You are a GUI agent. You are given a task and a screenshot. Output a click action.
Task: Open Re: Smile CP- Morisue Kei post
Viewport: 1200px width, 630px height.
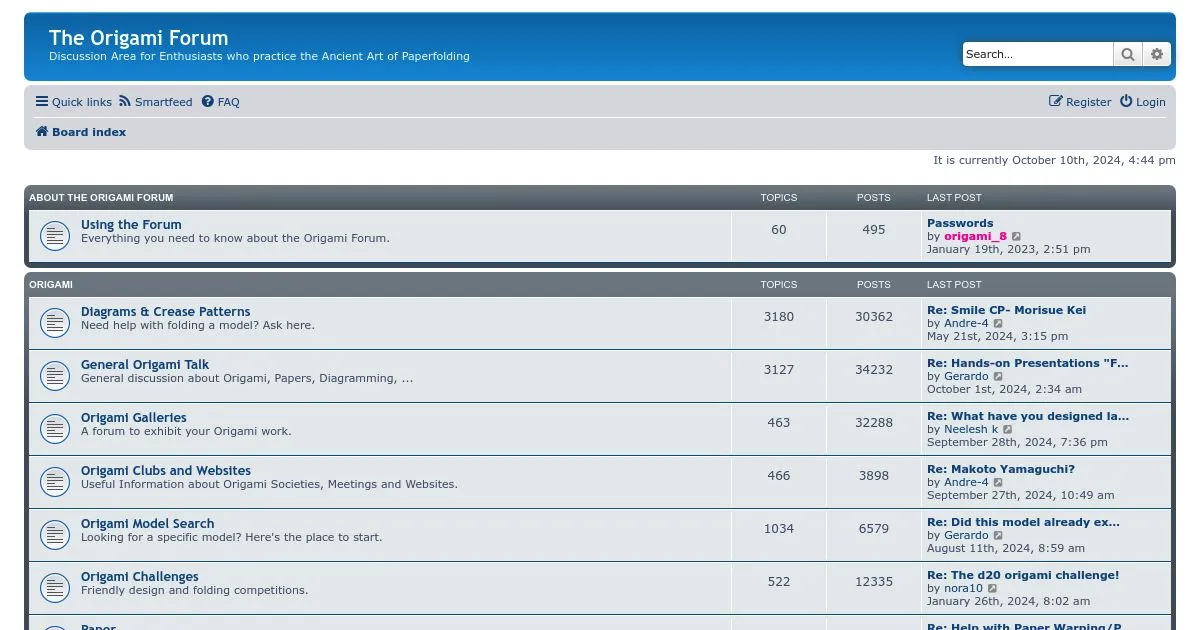pyautogui.click(x=1006, y=310)
